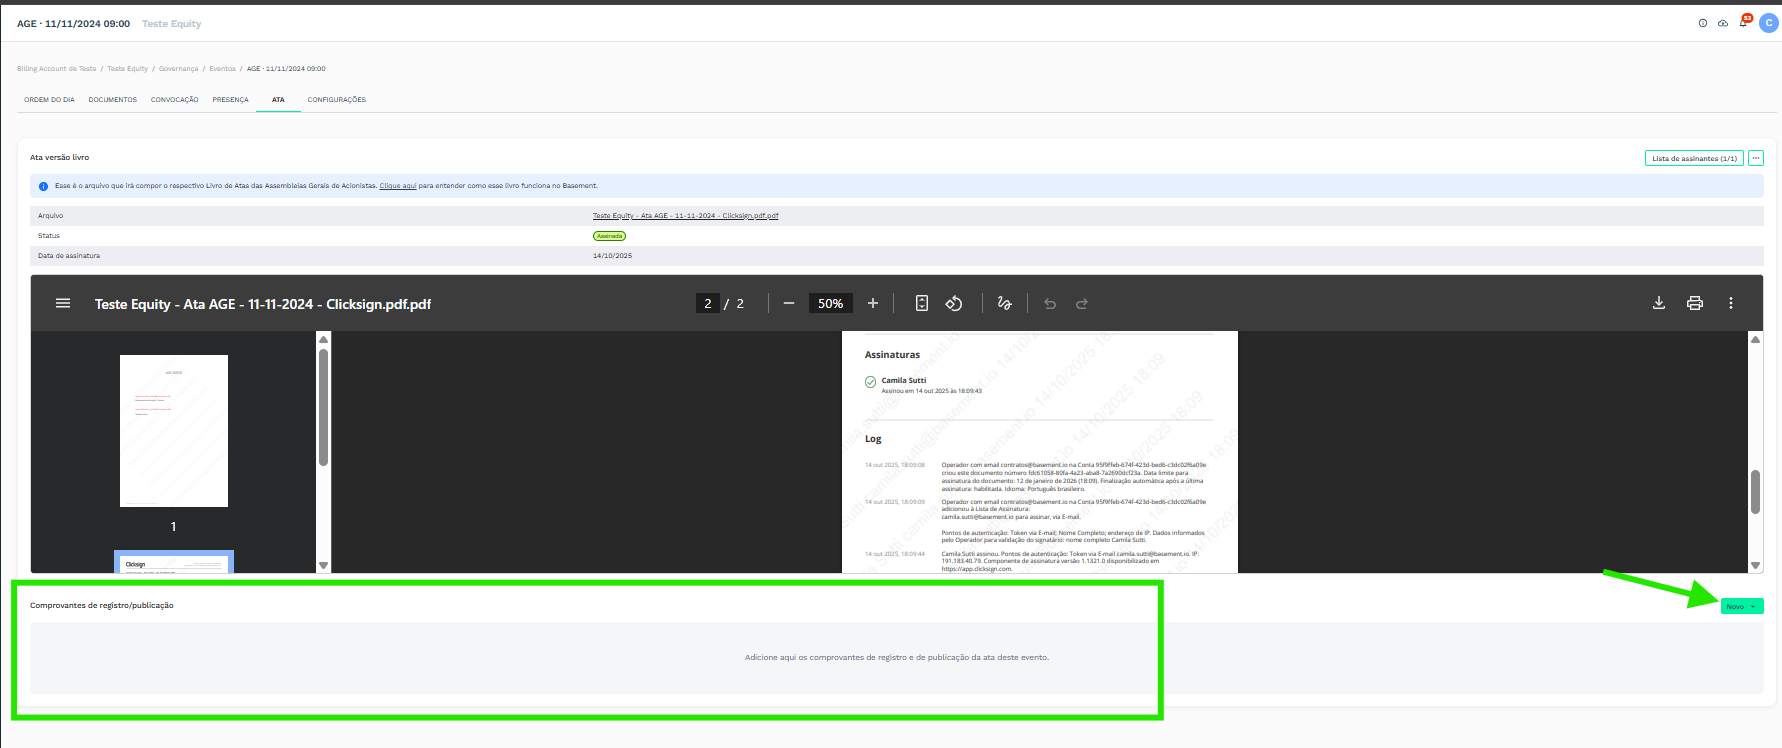Open PDF viewer more actions menu

1731,303
